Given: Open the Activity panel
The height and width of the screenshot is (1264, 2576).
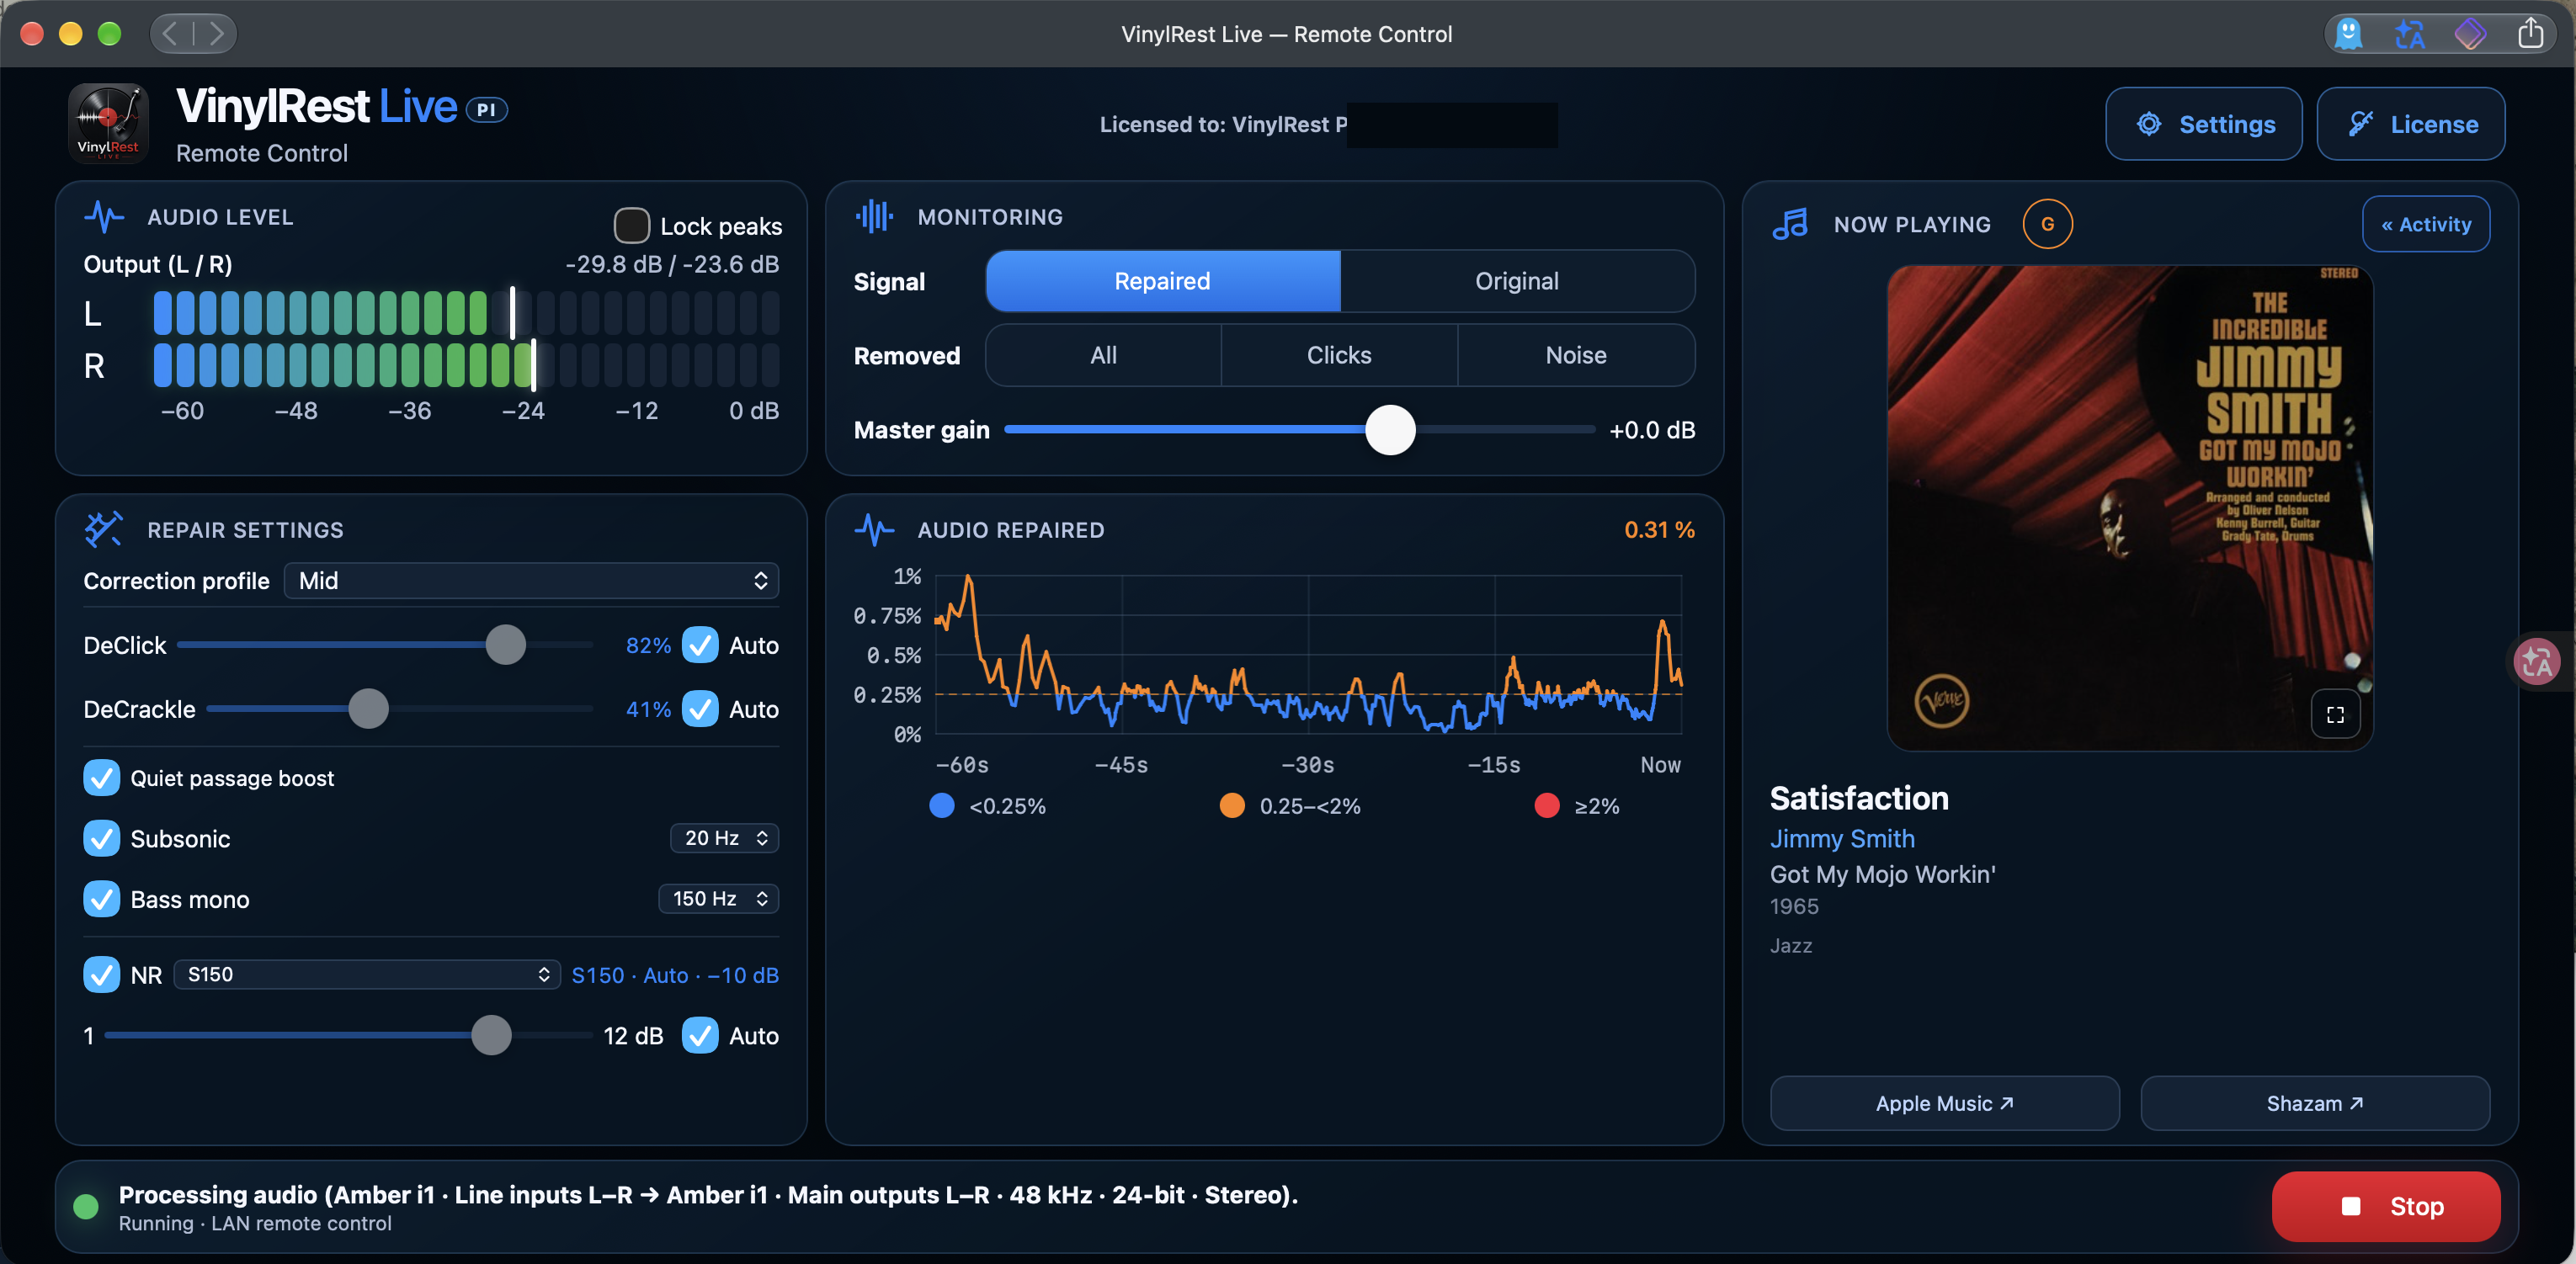Looking at the screenshot, I should [x=2426, y=224].
